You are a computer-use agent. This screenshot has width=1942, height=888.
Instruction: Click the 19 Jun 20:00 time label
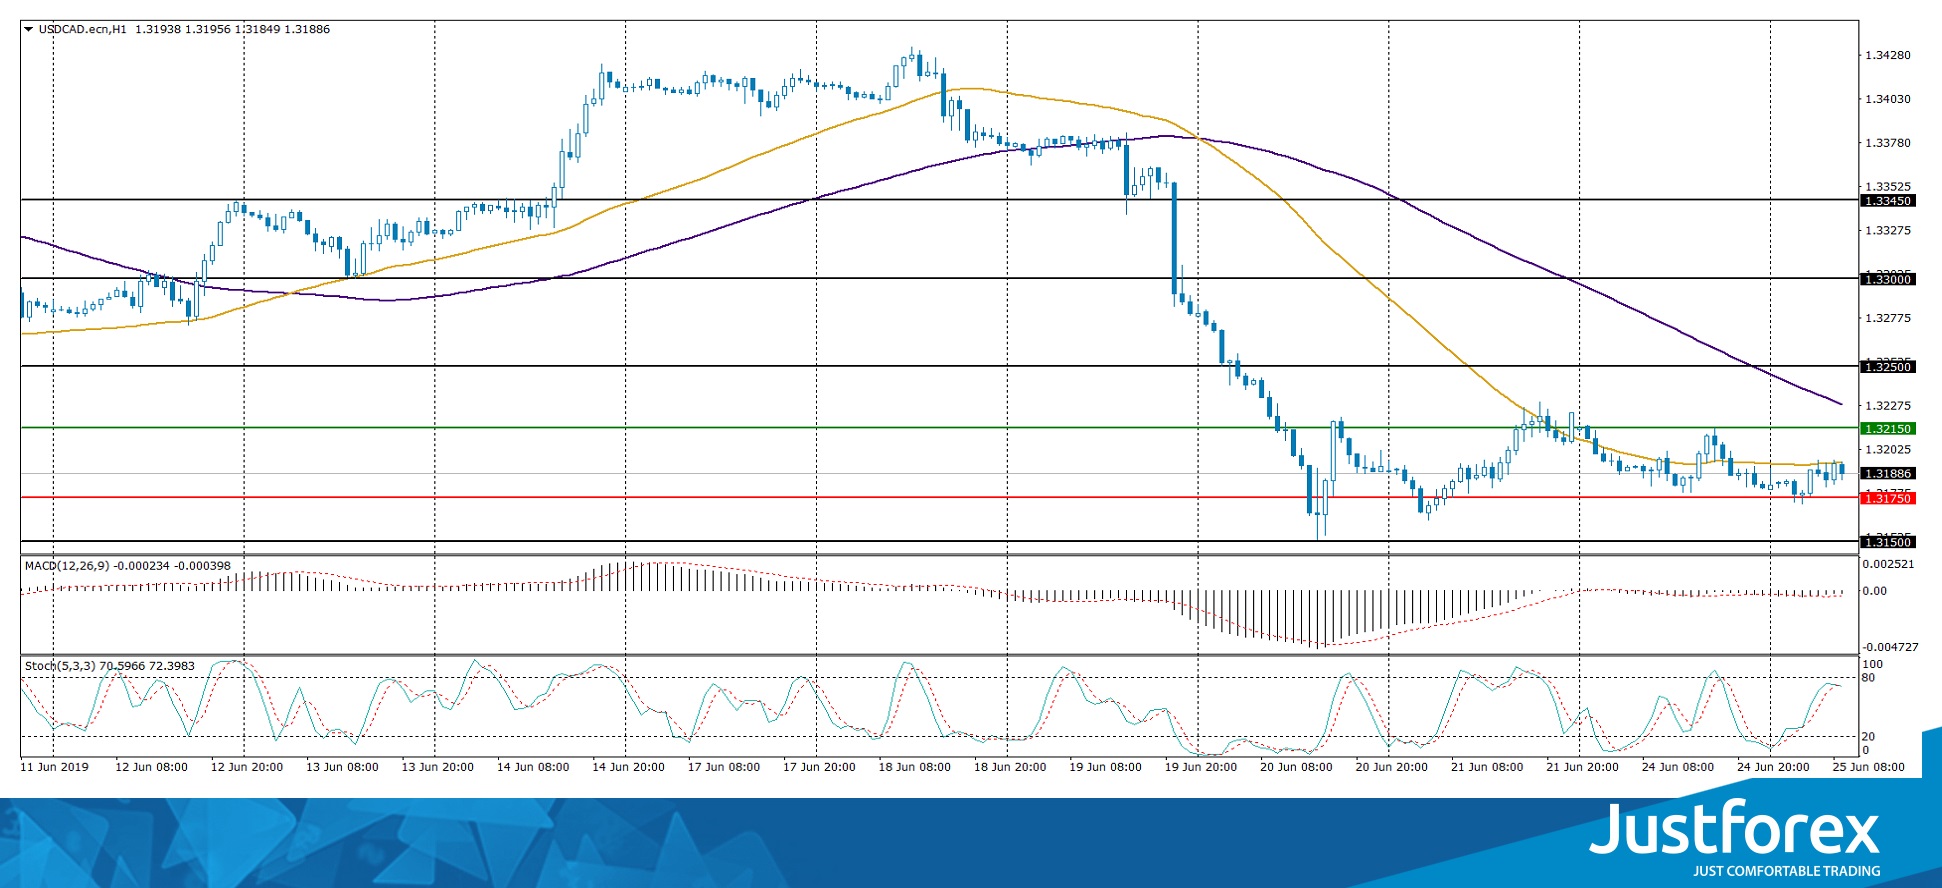1201,767
